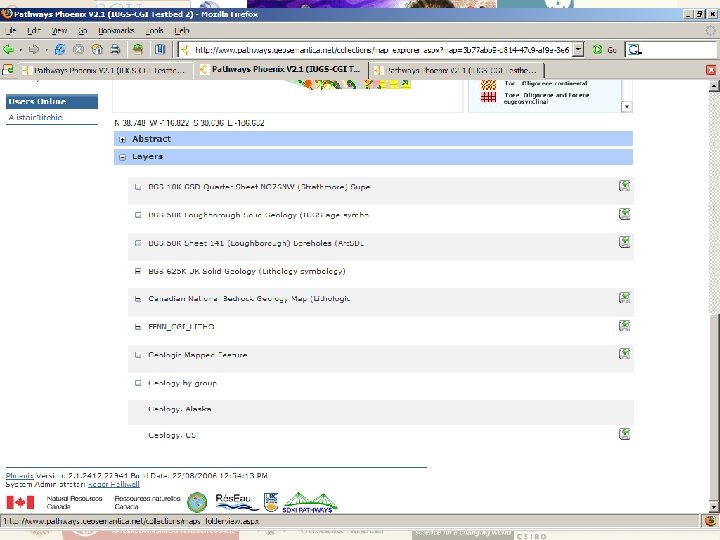Viewport: 720px width, 540px height.
Task: Expand the Geologic Mapped Feature layer
Action: [x=138, y=355]
